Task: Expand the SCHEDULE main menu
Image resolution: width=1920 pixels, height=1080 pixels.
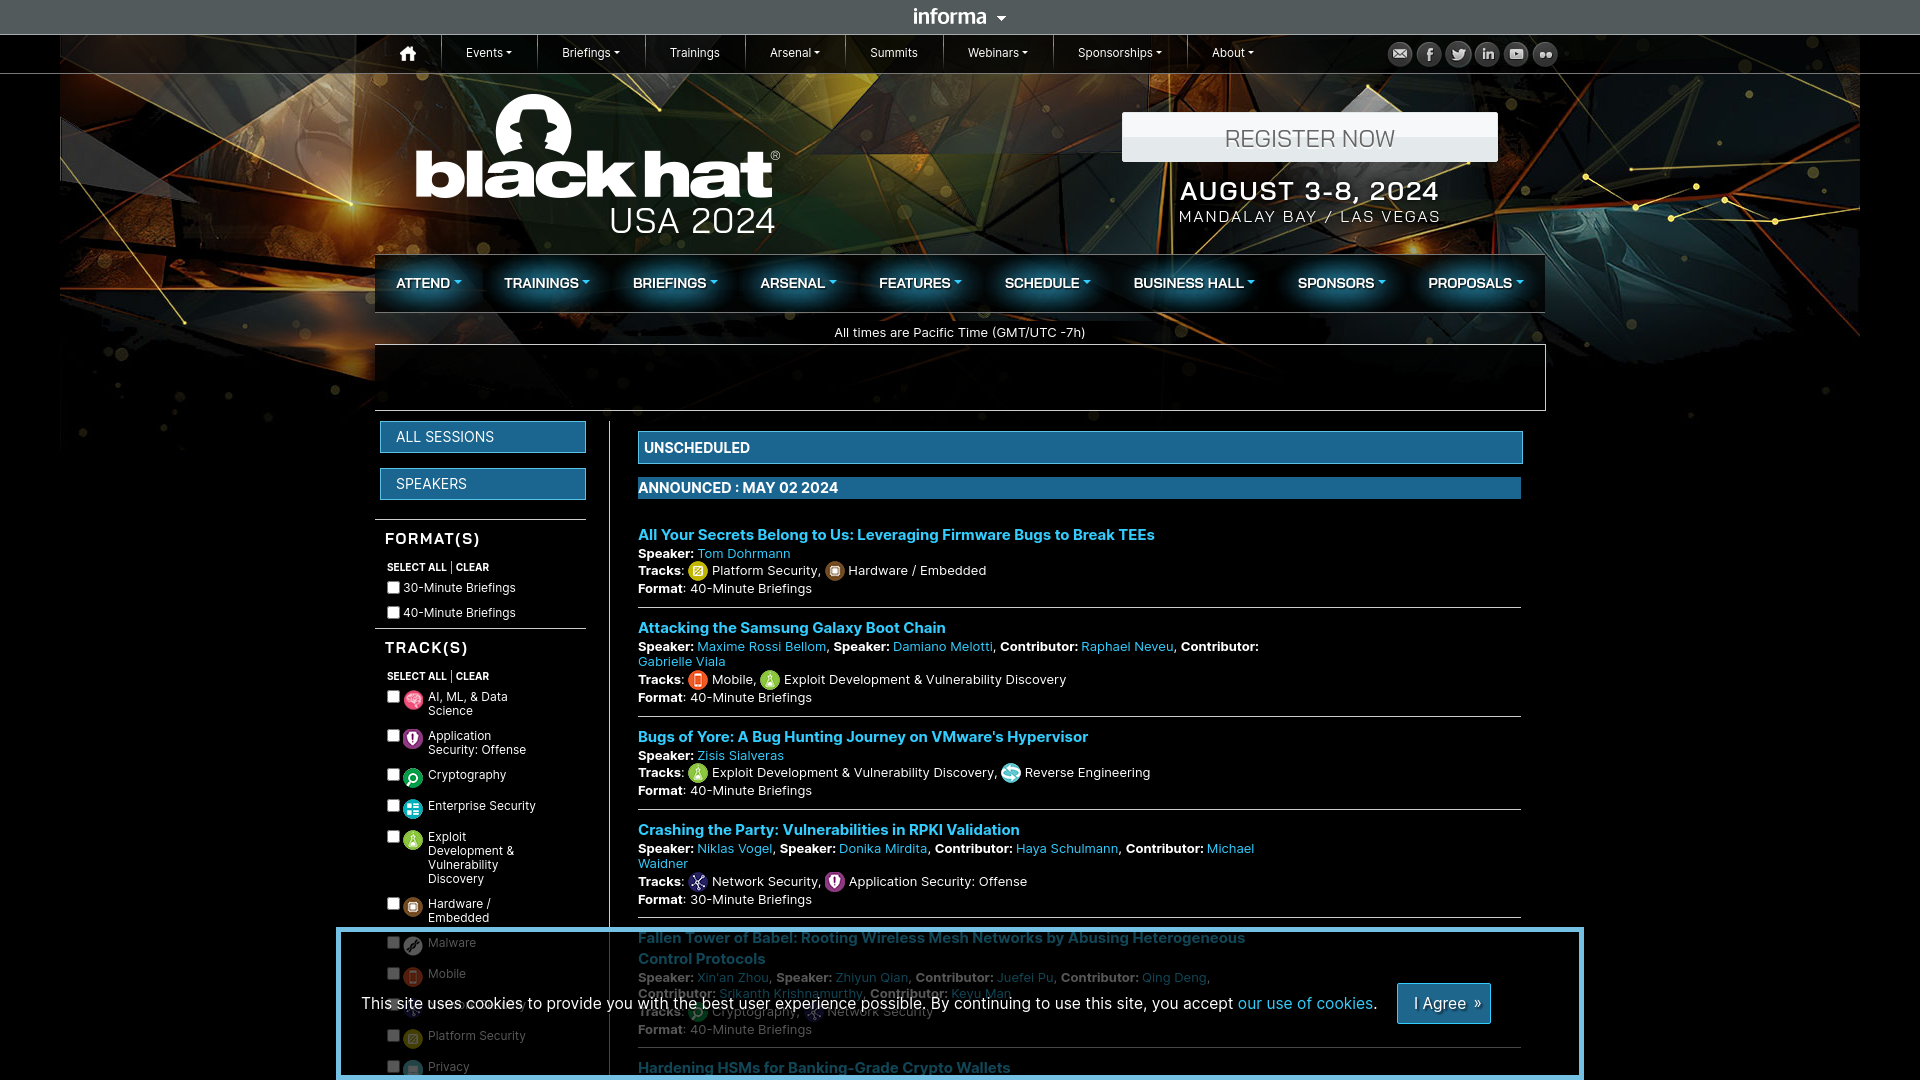Action: tap(1047, 284)
